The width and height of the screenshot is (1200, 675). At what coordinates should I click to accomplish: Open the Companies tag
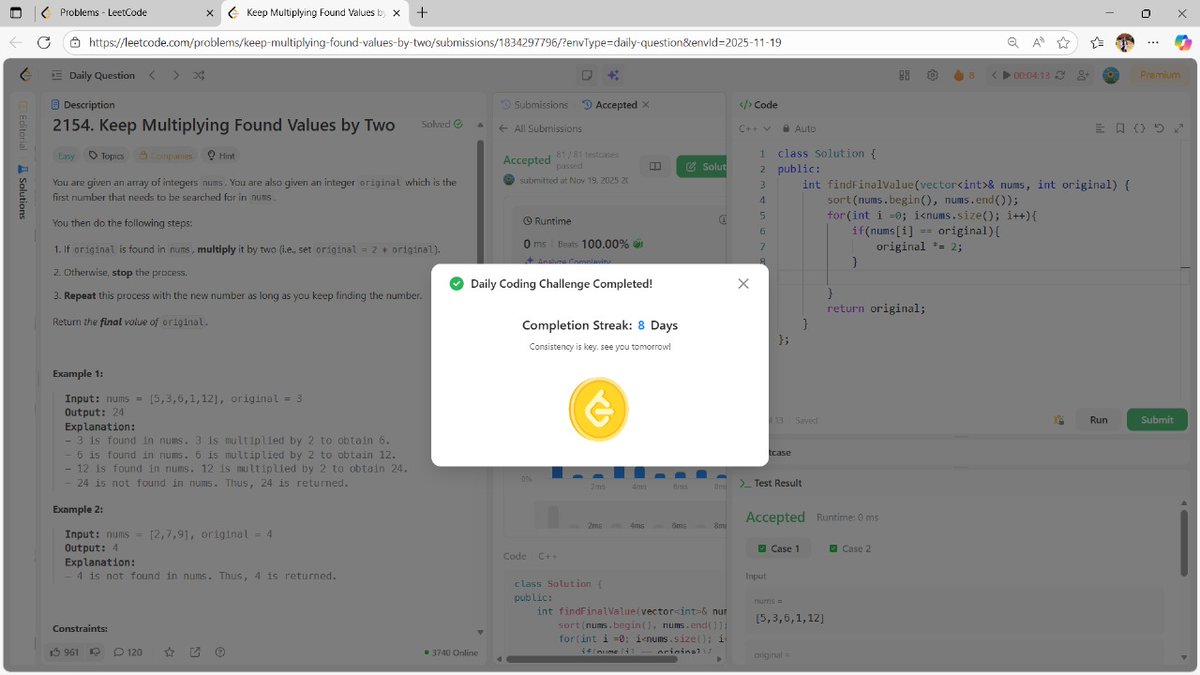click(165, 156)
